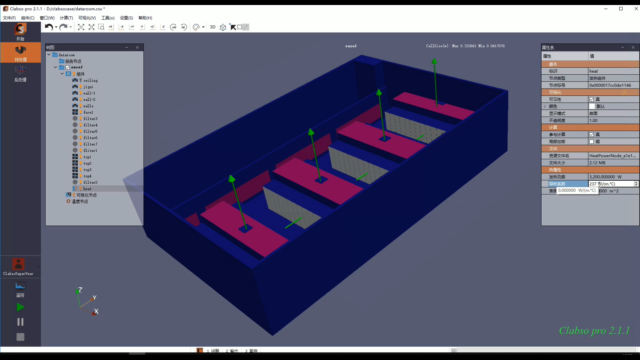The height and width of the screenshot is (360, 640).
Task: Click the fit-all zoom extents icon
Action: (x=81, y=27)
